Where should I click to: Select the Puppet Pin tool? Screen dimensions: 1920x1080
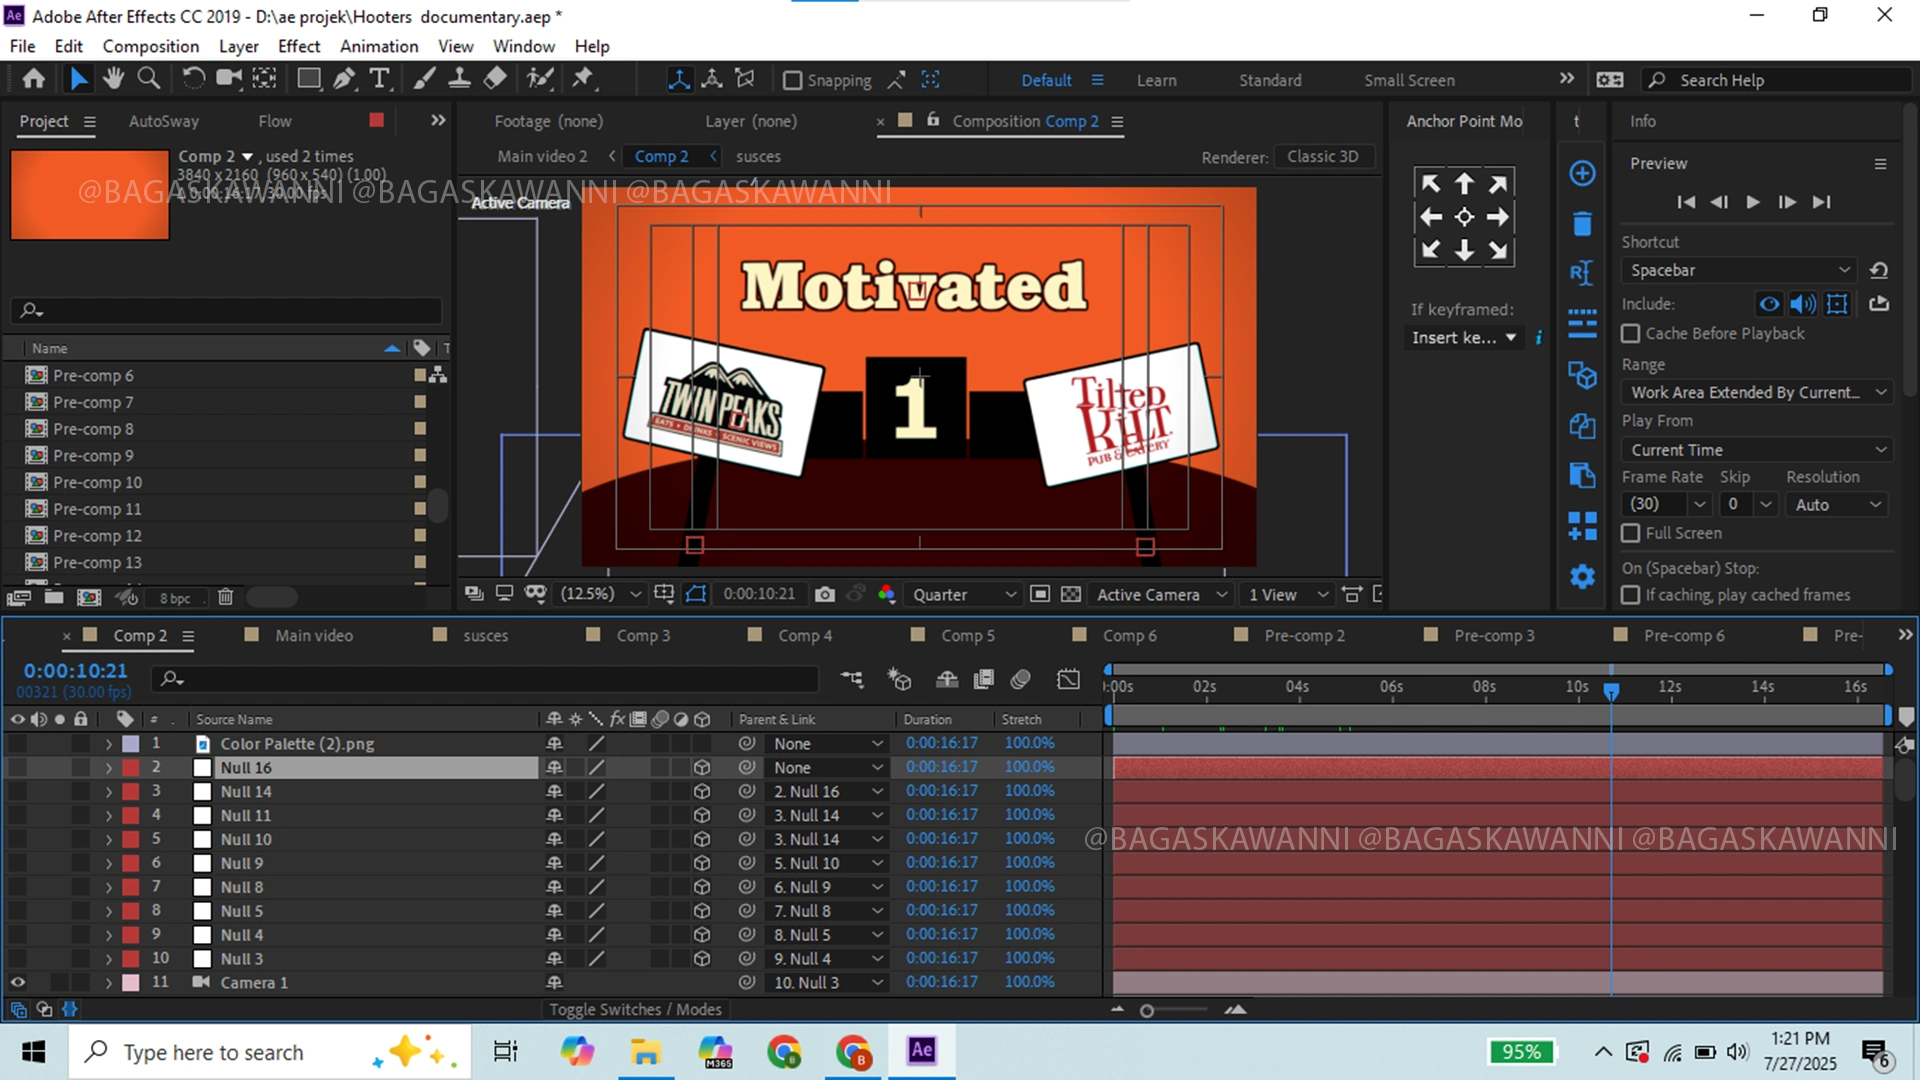(x=583, y=79)
